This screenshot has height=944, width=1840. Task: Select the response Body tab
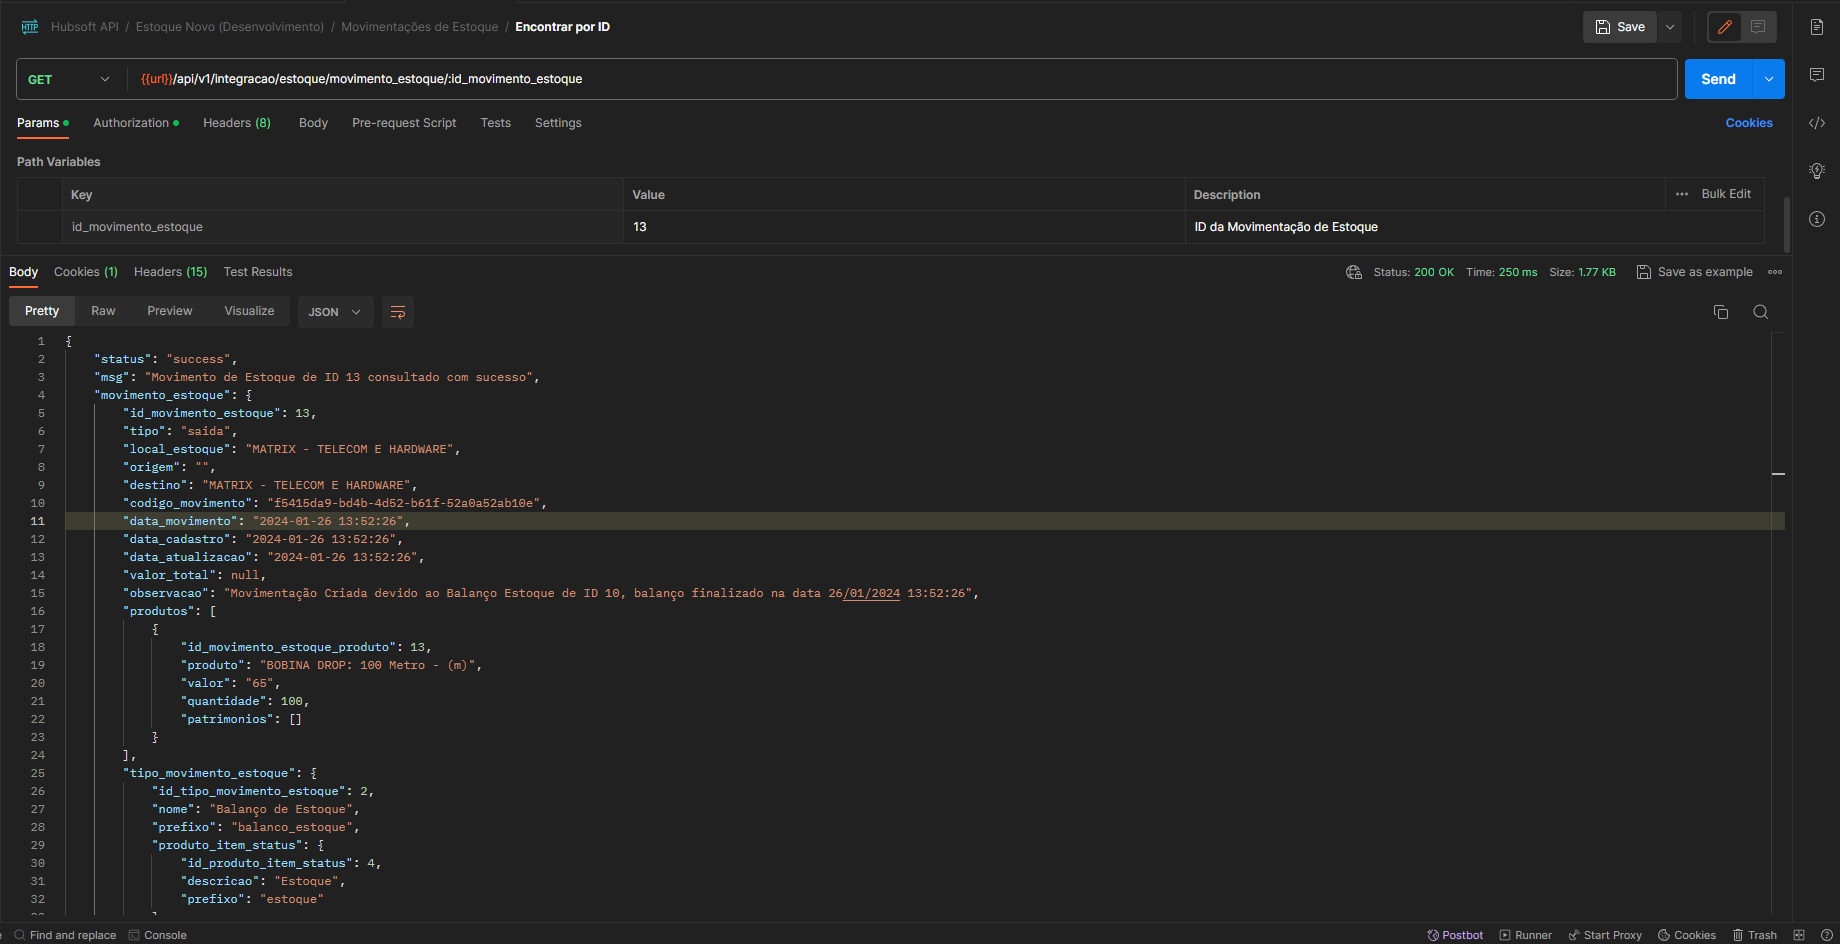coord(23,272)
